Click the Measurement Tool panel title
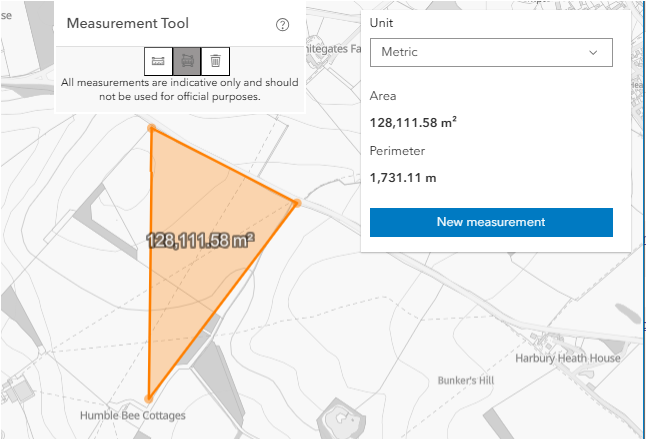The height and width of the screenshot is (440, 647). pos(127,23)
